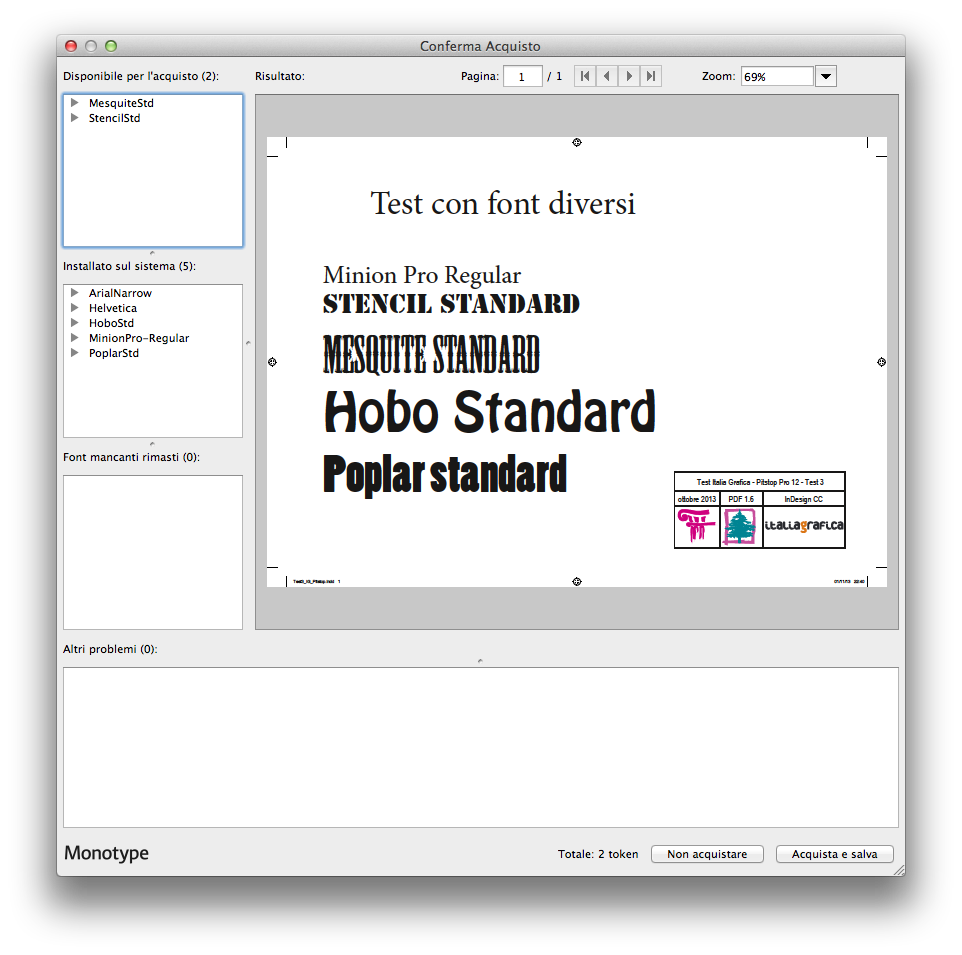962x955 pixels.
Task: Go to first page button
Action: 585,76
